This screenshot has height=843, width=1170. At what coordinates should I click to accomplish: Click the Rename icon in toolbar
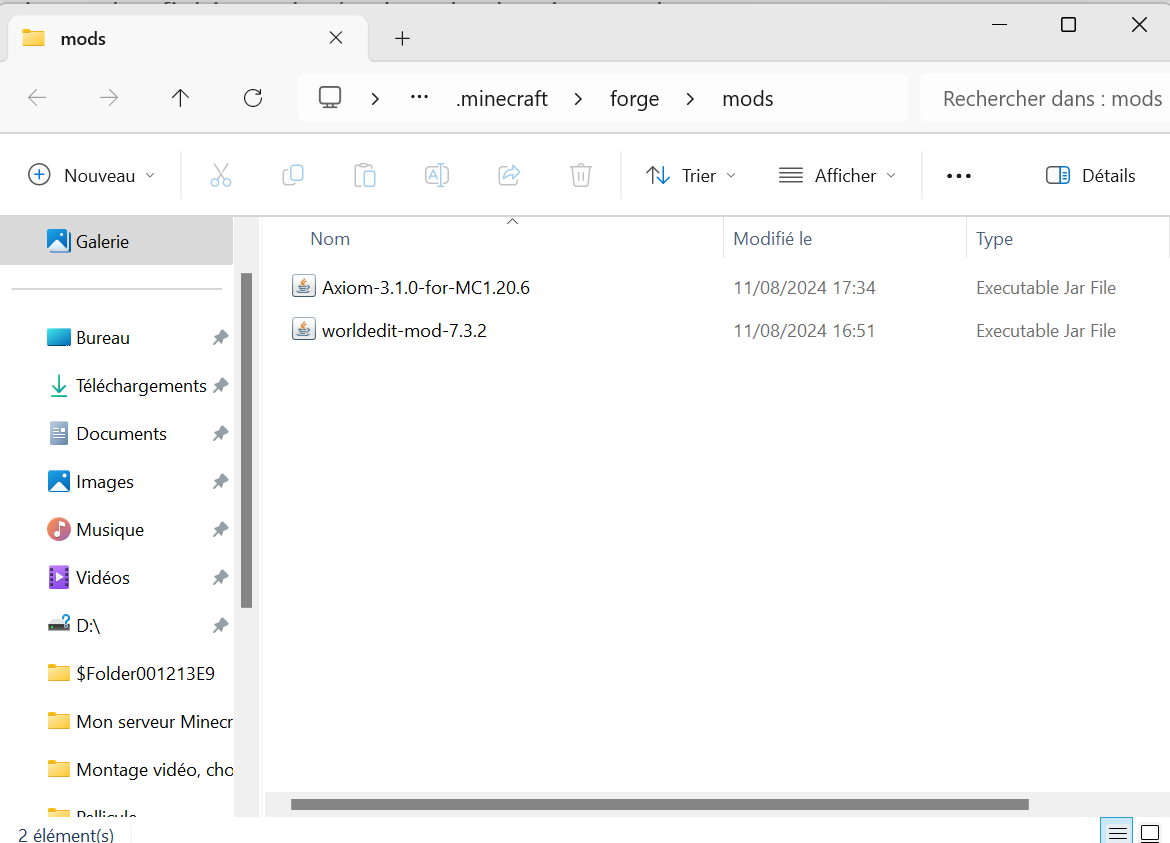pos(437,175)
